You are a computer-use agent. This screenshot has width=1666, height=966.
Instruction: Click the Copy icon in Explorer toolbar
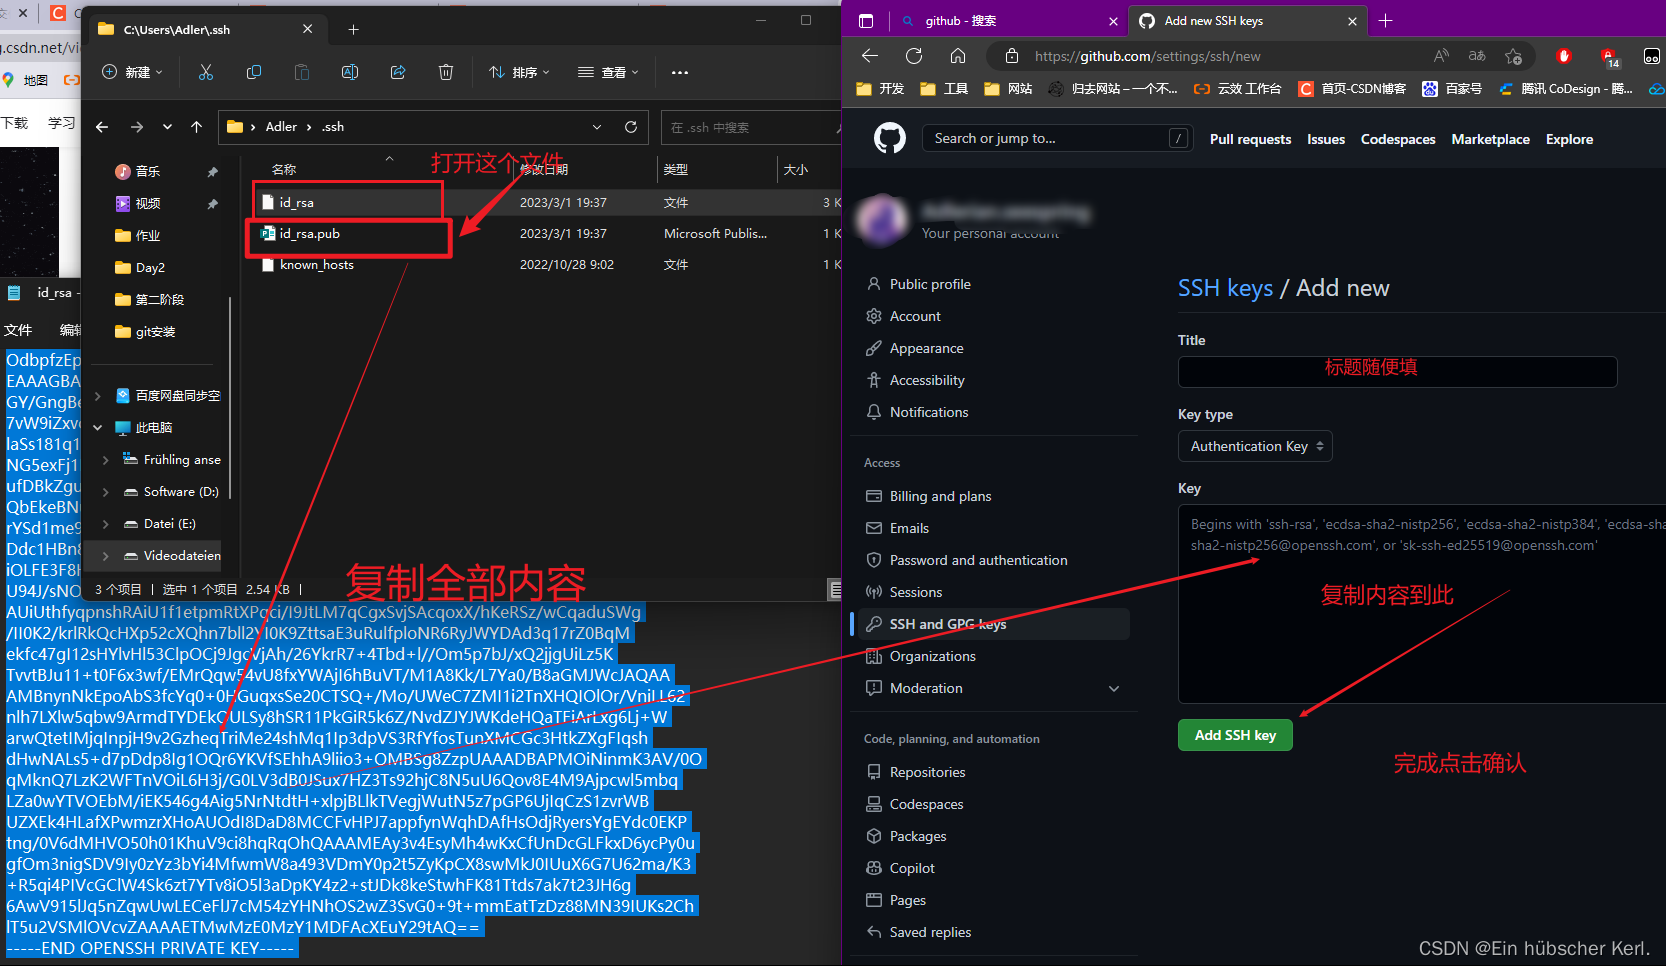point(254,72)
